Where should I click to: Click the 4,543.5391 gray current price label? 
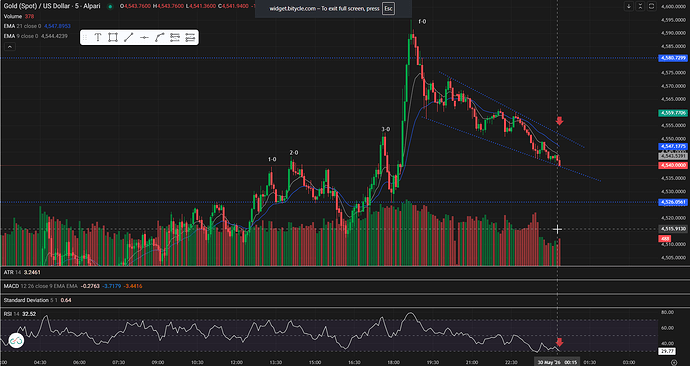click(673, 156)
